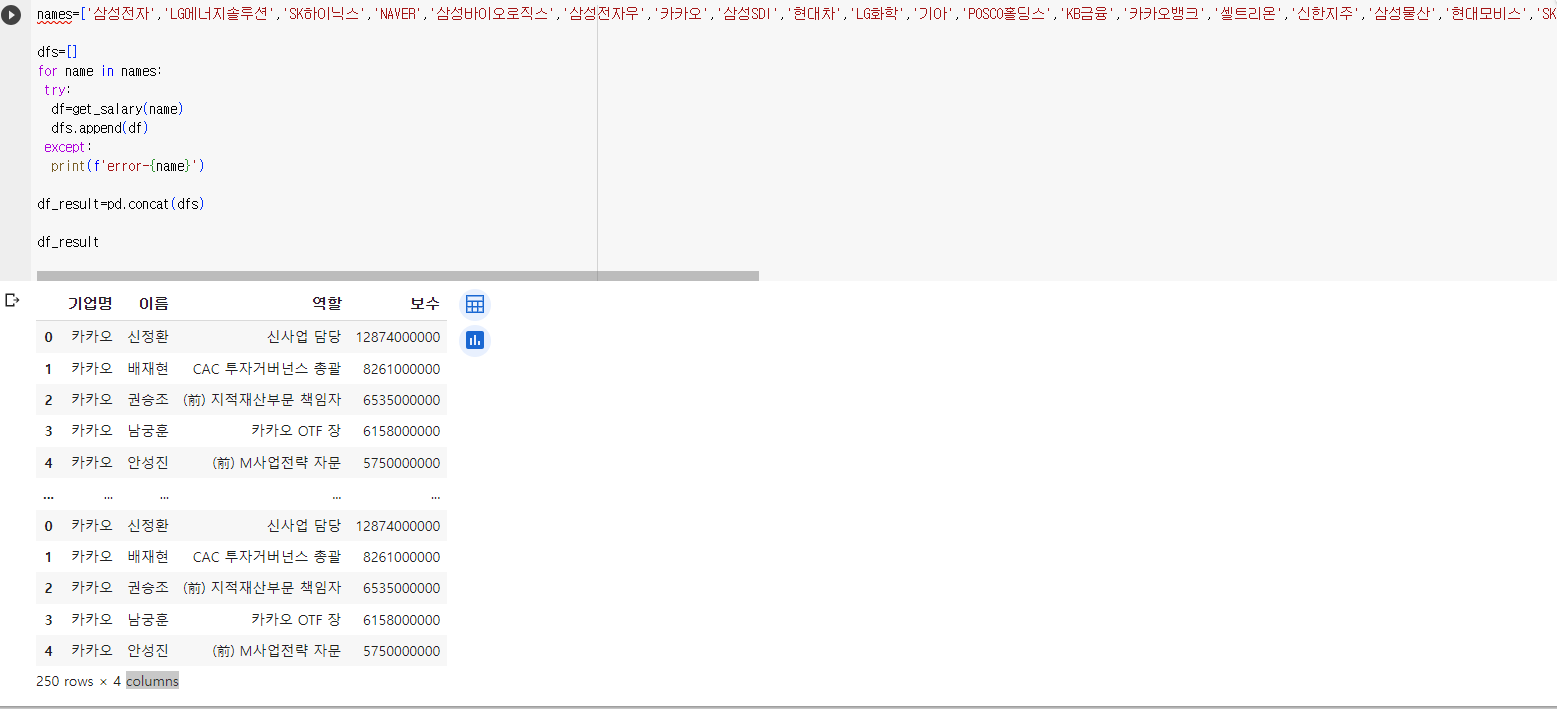Click the 'dfs=[]' code line
Screen dimensions: 1557x709
click(x=57, y=52)
